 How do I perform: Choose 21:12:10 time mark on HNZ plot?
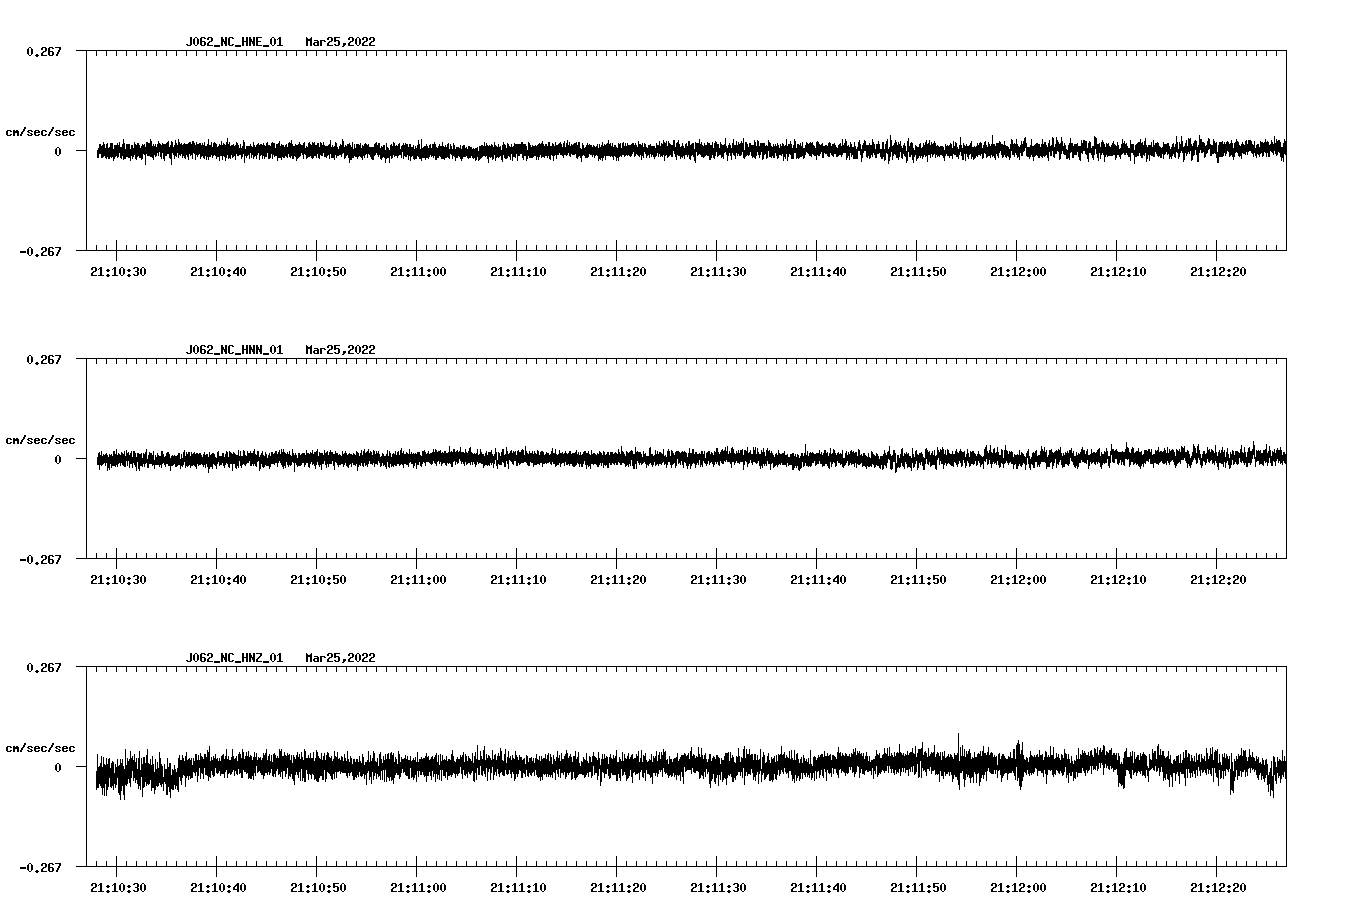1118,888
